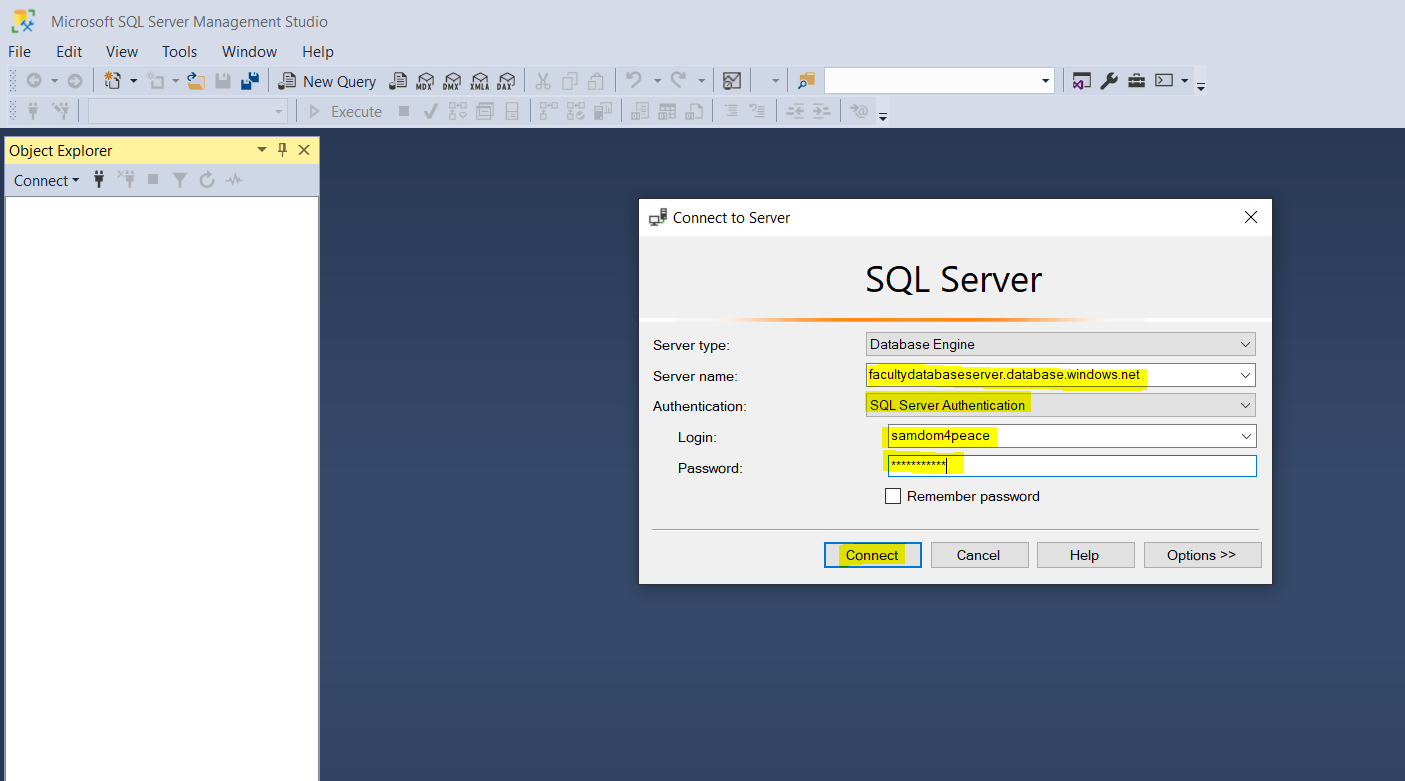The height and width of the screenshot is (781, 1405).
Task: Click the New Project icon
Action: click(x=113, y=81)
